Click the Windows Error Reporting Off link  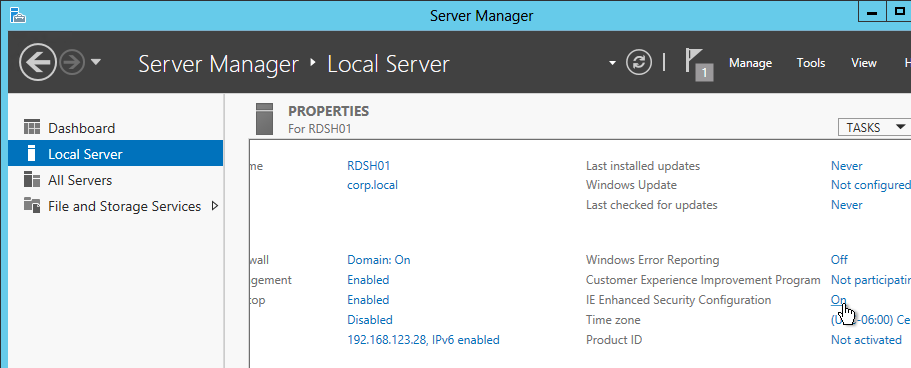pyautogui.click(x=839, y=260)
